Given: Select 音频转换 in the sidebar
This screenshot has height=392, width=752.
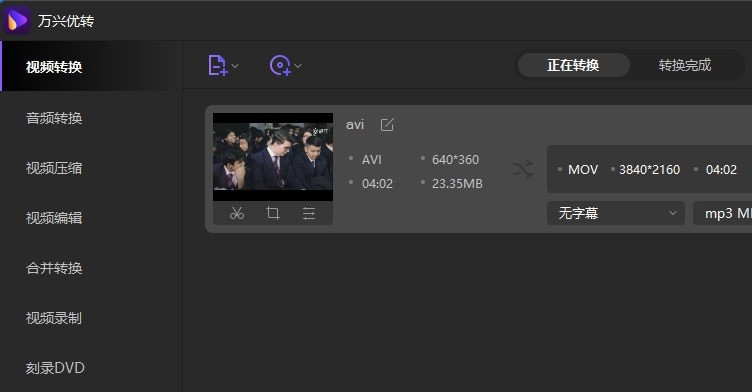Looking at the screenshot, I should point(54,118).
